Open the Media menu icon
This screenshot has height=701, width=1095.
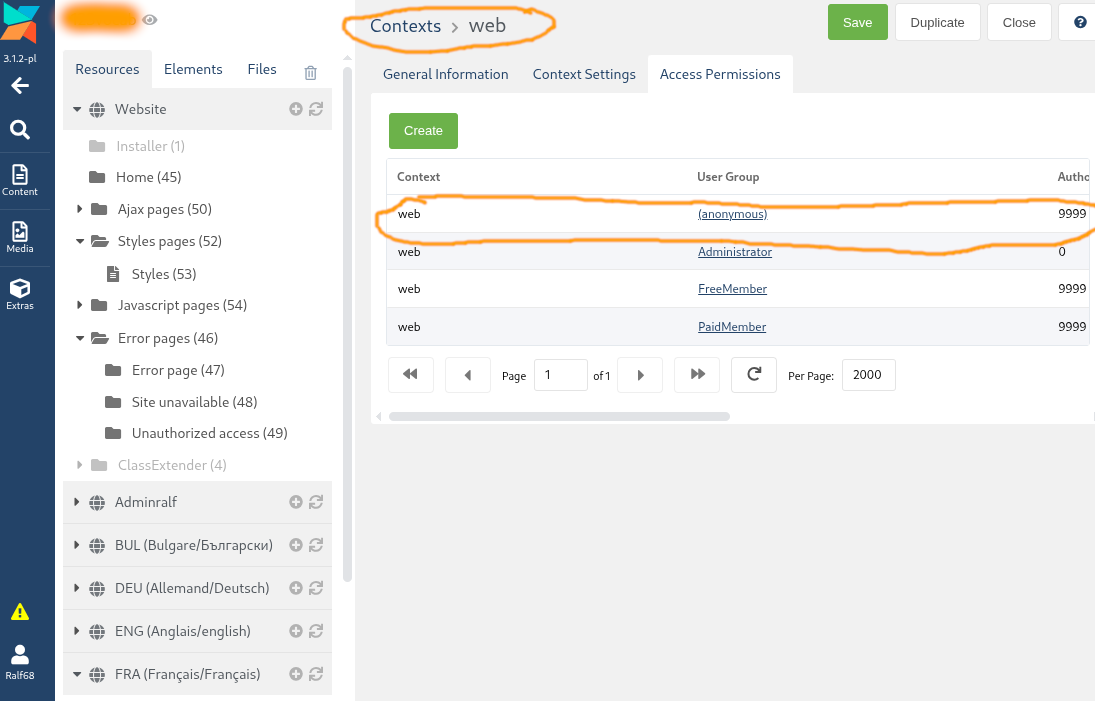20,237
